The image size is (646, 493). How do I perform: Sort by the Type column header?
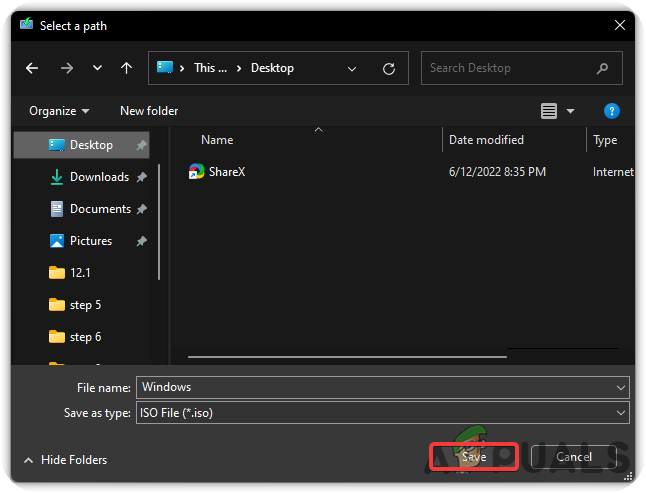point(605,140)
